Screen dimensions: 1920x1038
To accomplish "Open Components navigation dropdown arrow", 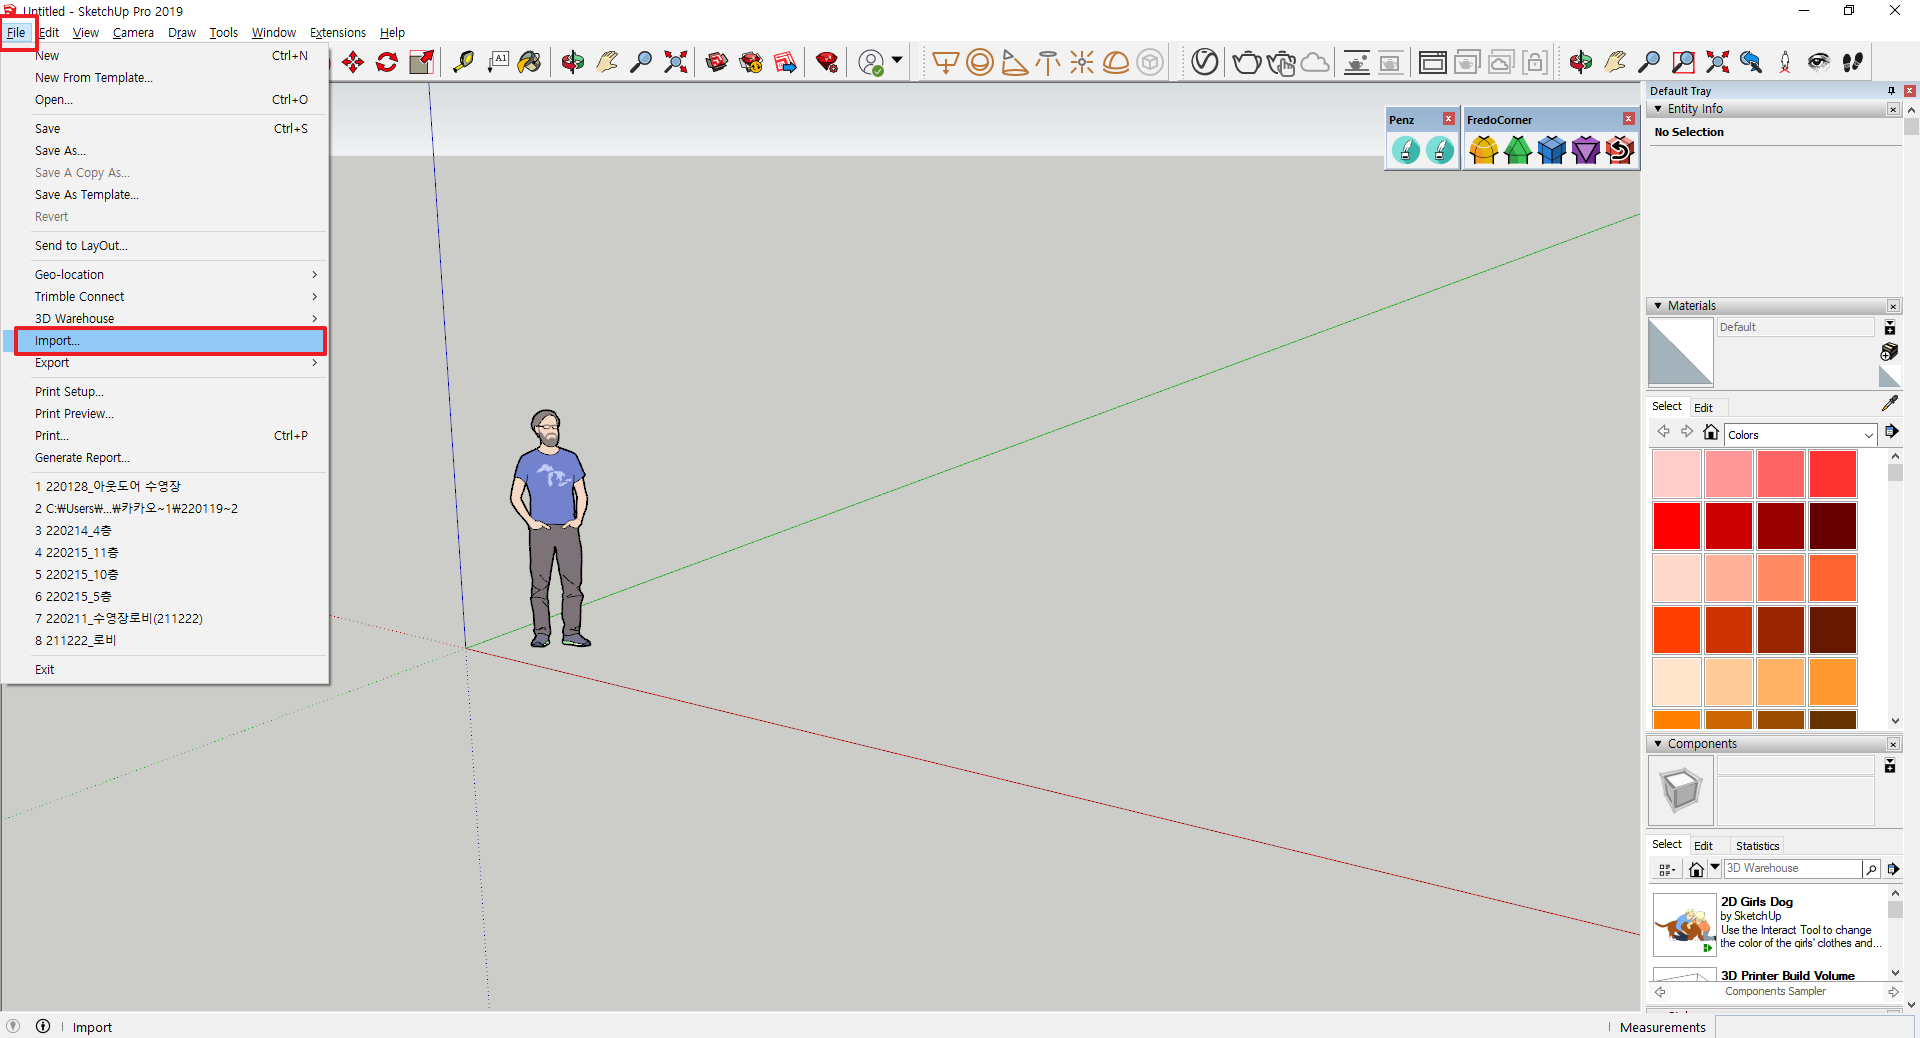I will [x=1715, y=868].
